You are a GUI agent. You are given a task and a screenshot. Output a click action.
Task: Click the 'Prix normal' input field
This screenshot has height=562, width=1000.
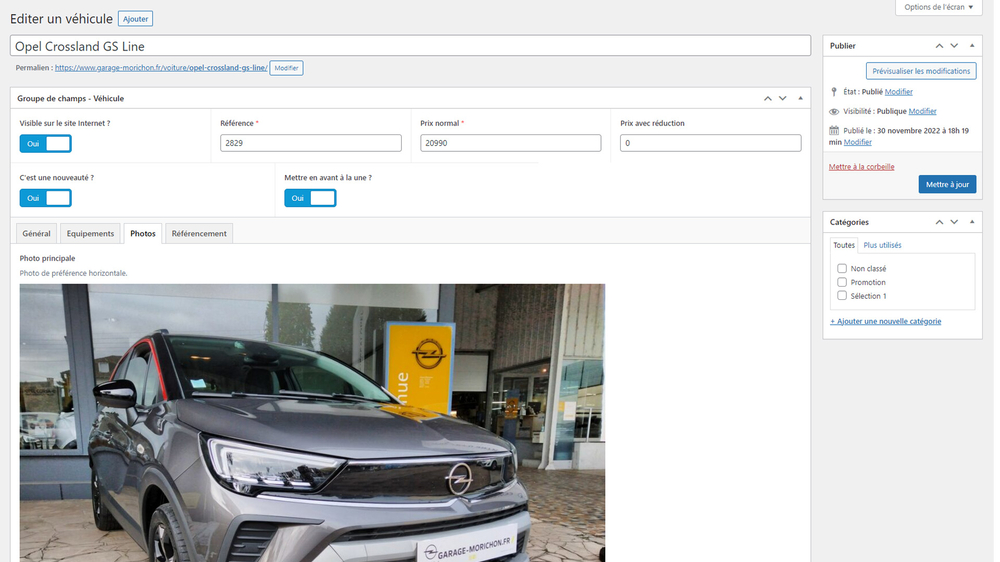[x=510, y=144]
